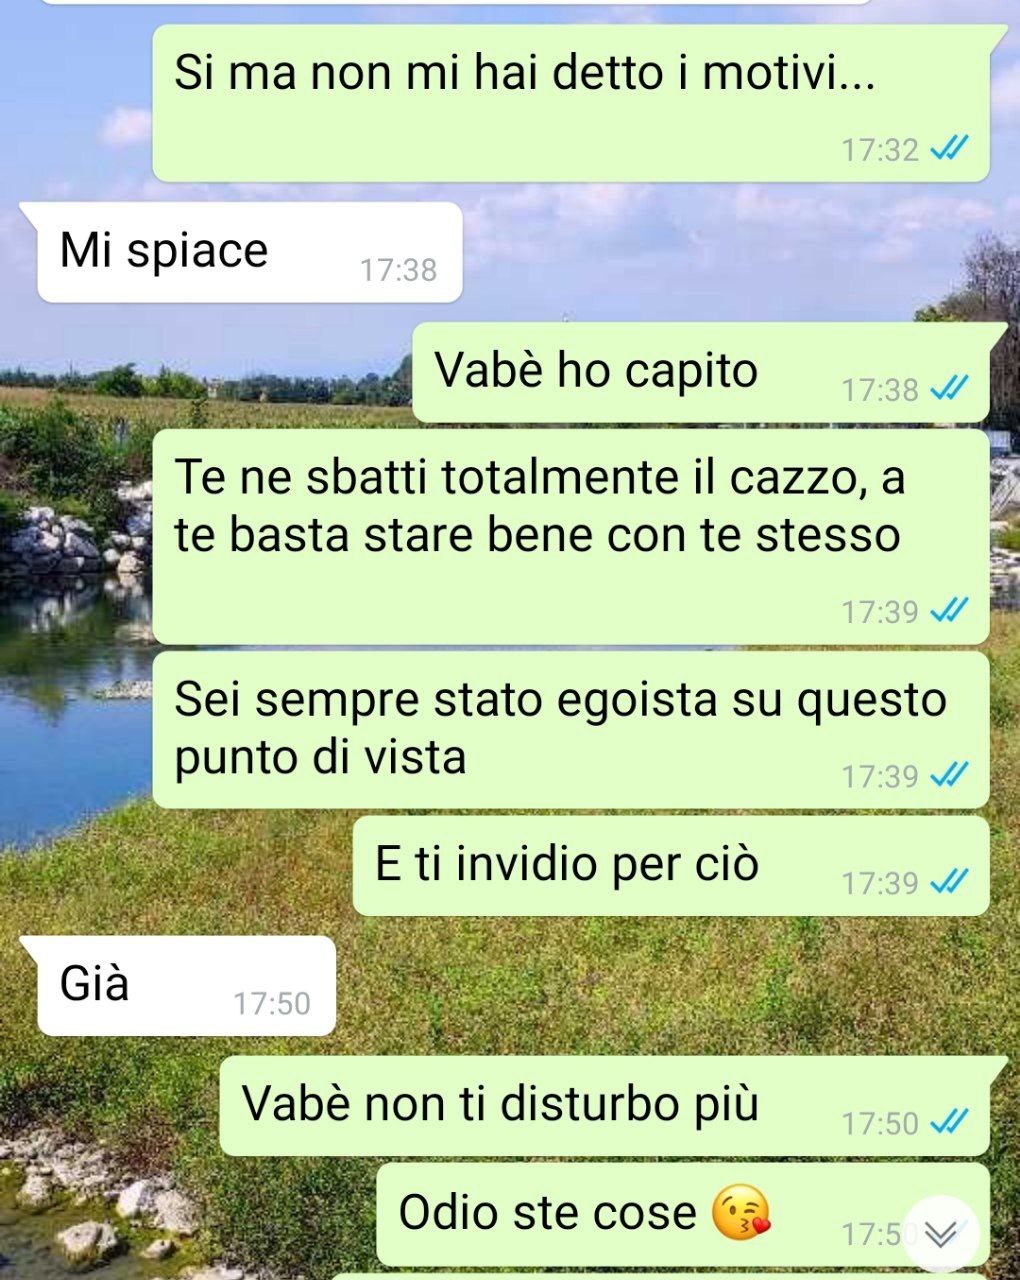Tap the 17:50 timestamp beside 'Già'

pos(272,1003)
